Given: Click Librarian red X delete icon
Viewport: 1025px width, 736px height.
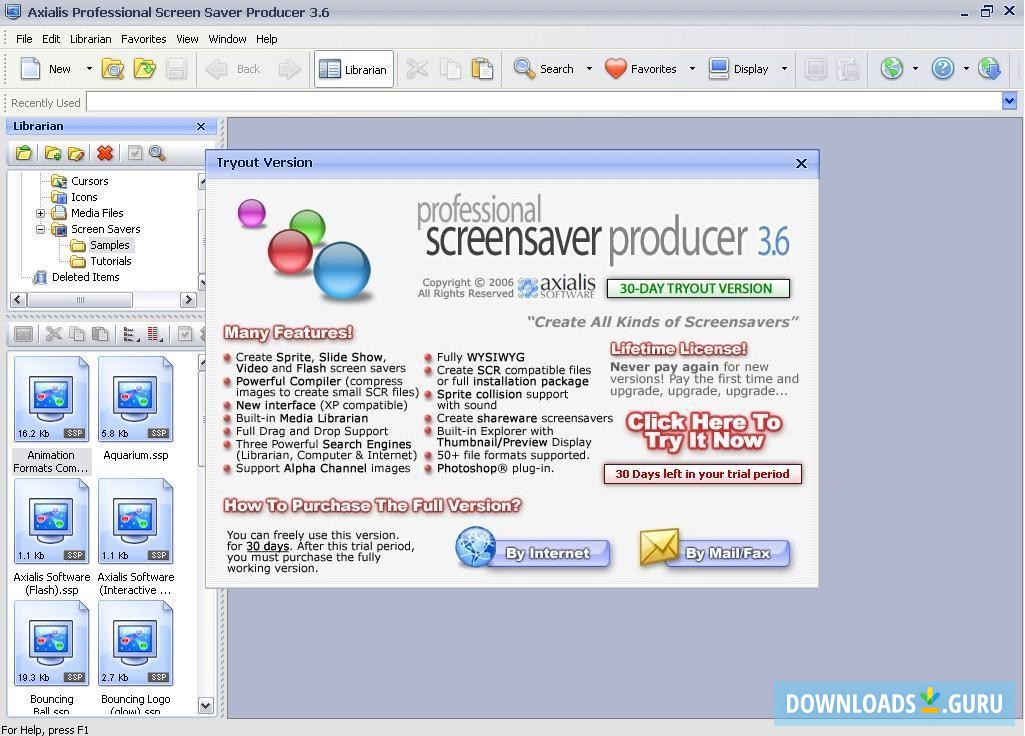Looking at the screenshot, I should 105,153.
